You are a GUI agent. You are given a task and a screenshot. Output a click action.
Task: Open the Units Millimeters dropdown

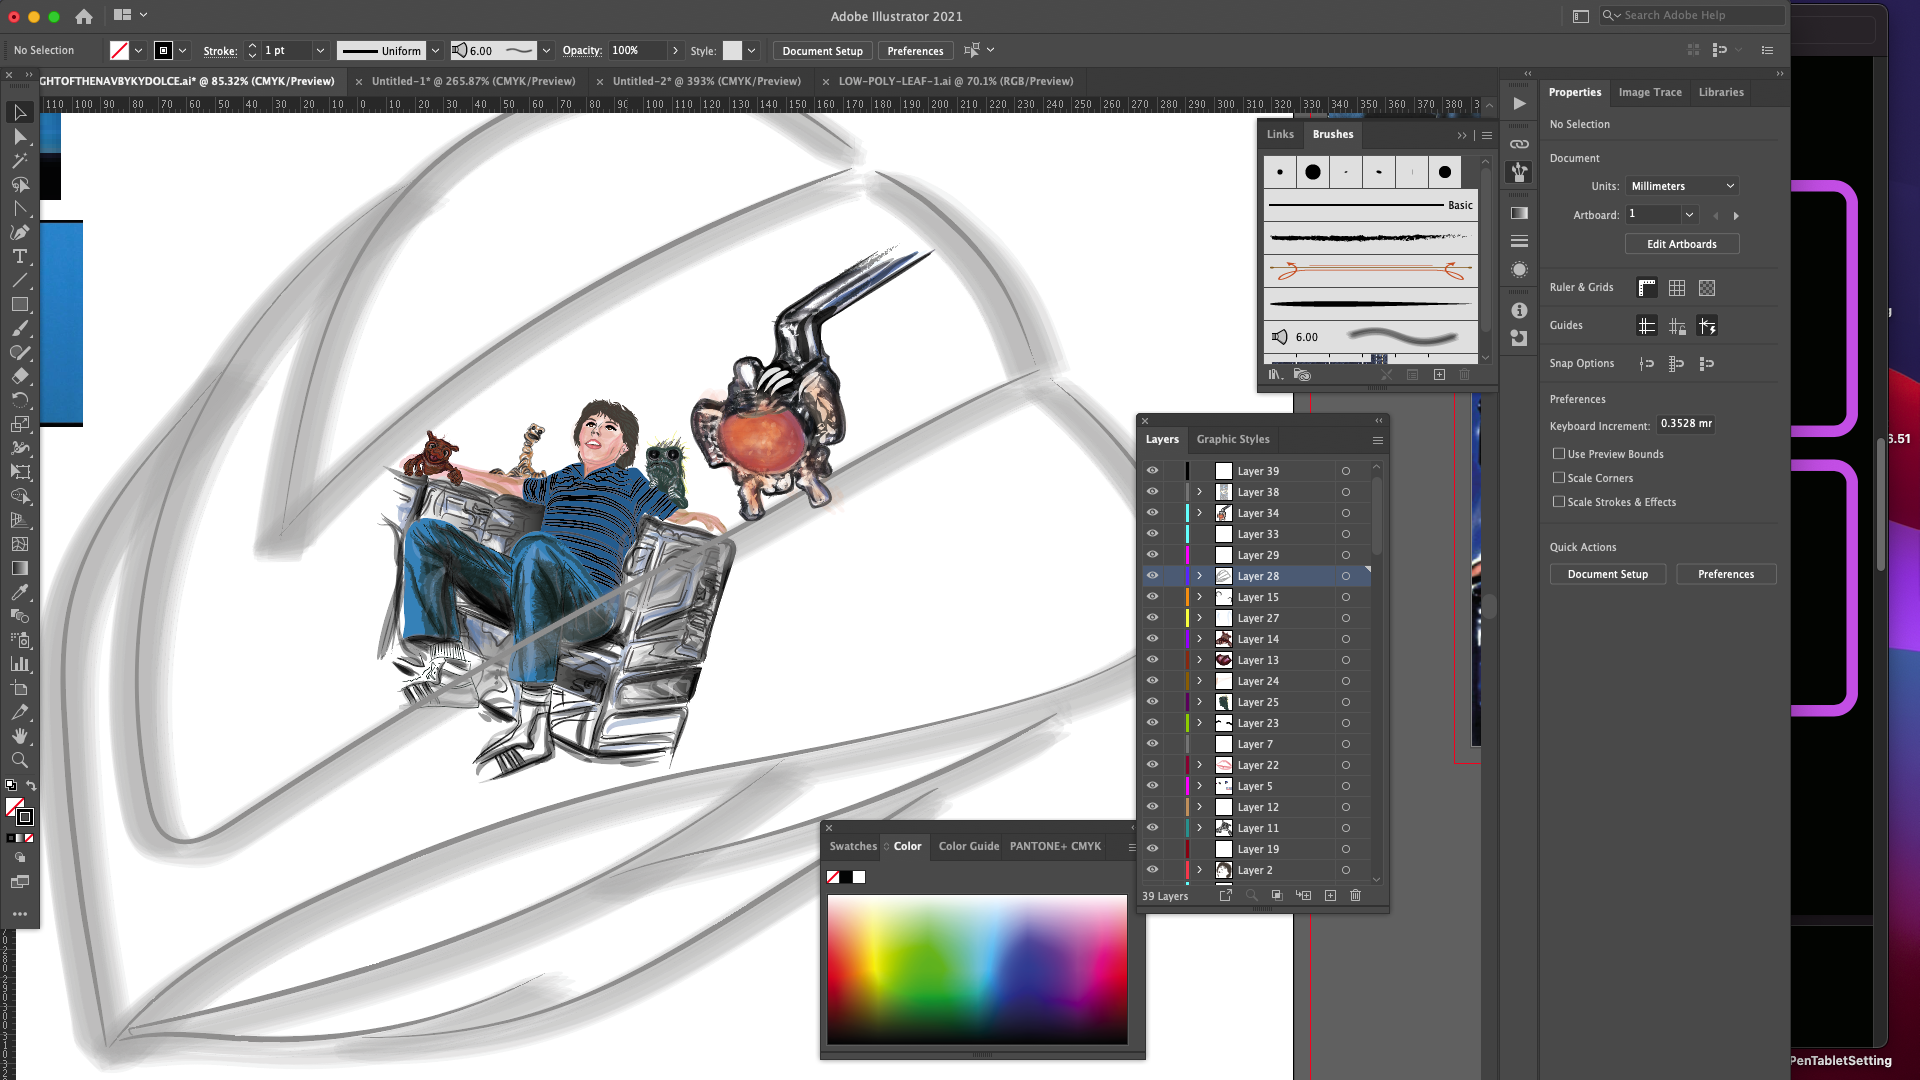pyautogui.click(x=1682, y=186)
